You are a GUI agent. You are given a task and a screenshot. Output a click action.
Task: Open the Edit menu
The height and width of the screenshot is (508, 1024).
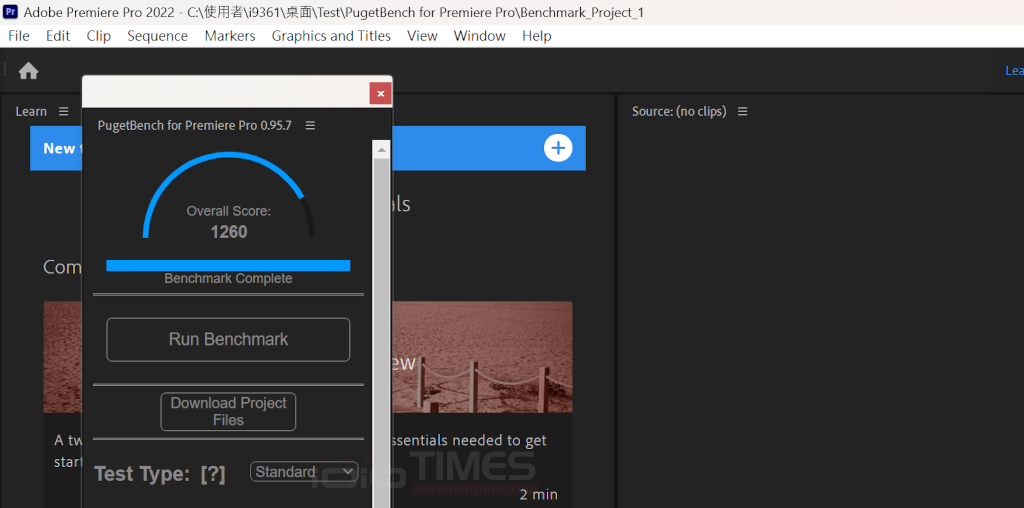pos(58,36)
